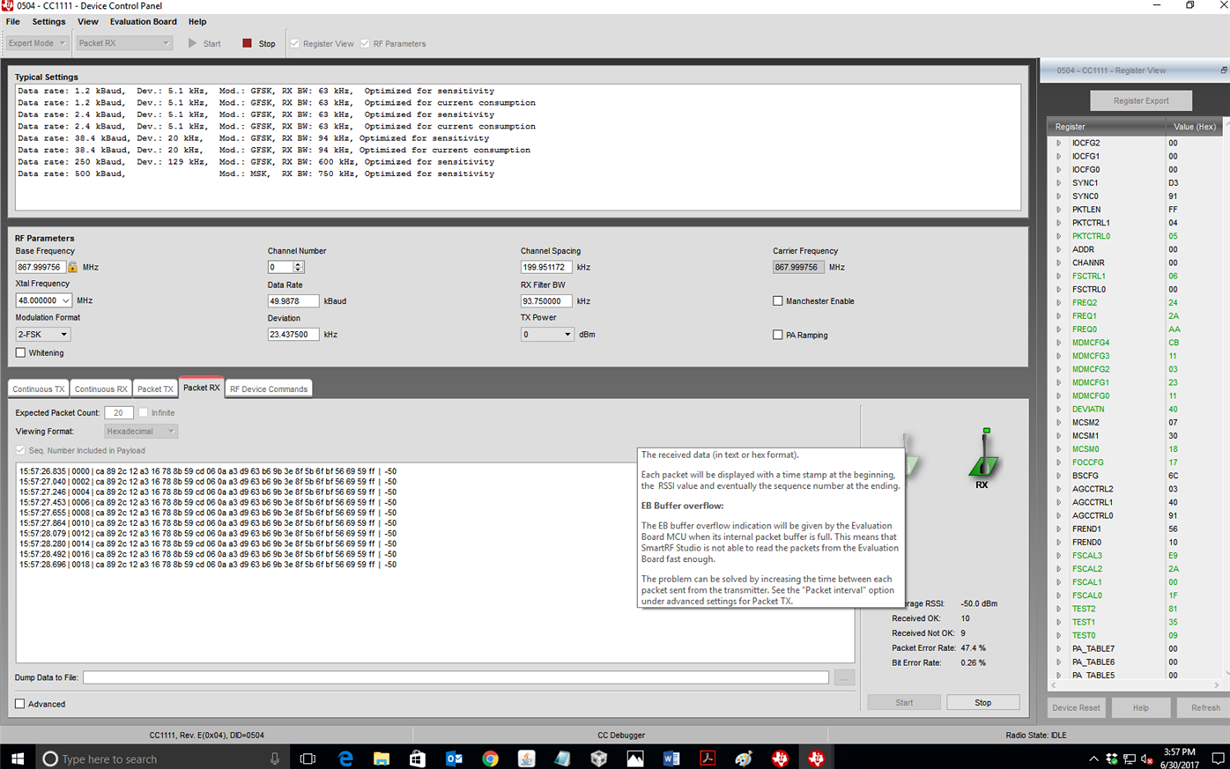The height and width of the screenshot is (769, 1230).
Task: Open the View menu
Action: pyautogui.click(x=88, y=21)
